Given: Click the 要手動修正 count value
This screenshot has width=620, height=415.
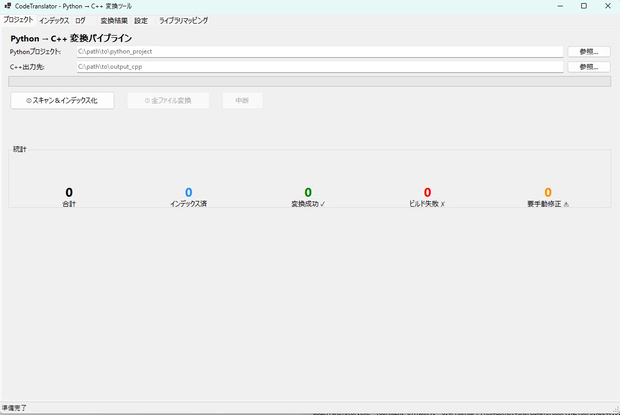Looking at the screenshot, I should tap(548, 192).
